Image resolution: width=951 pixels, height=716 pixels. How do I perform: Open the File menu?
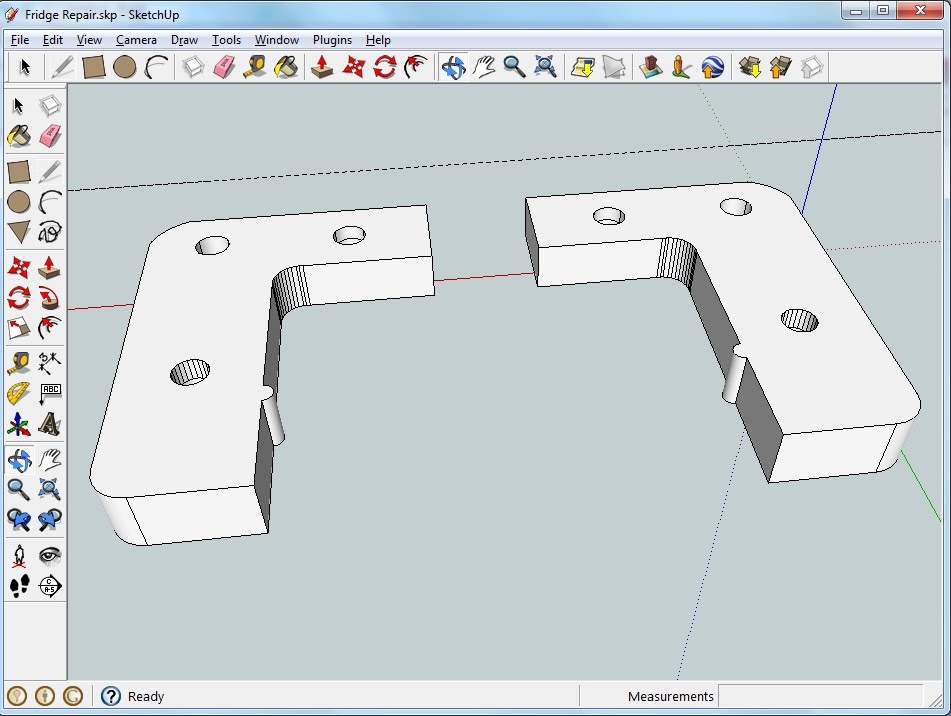20,40
